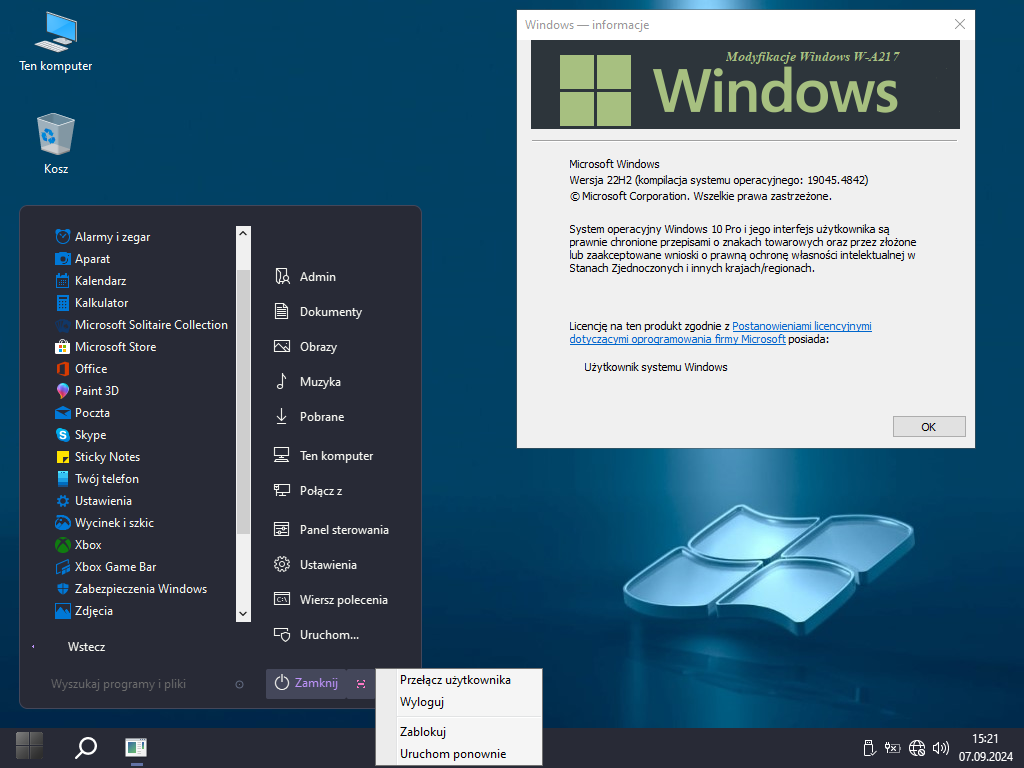Click the taskbar search magnifier icon
1024x768 pixels.
pos(87,747)
